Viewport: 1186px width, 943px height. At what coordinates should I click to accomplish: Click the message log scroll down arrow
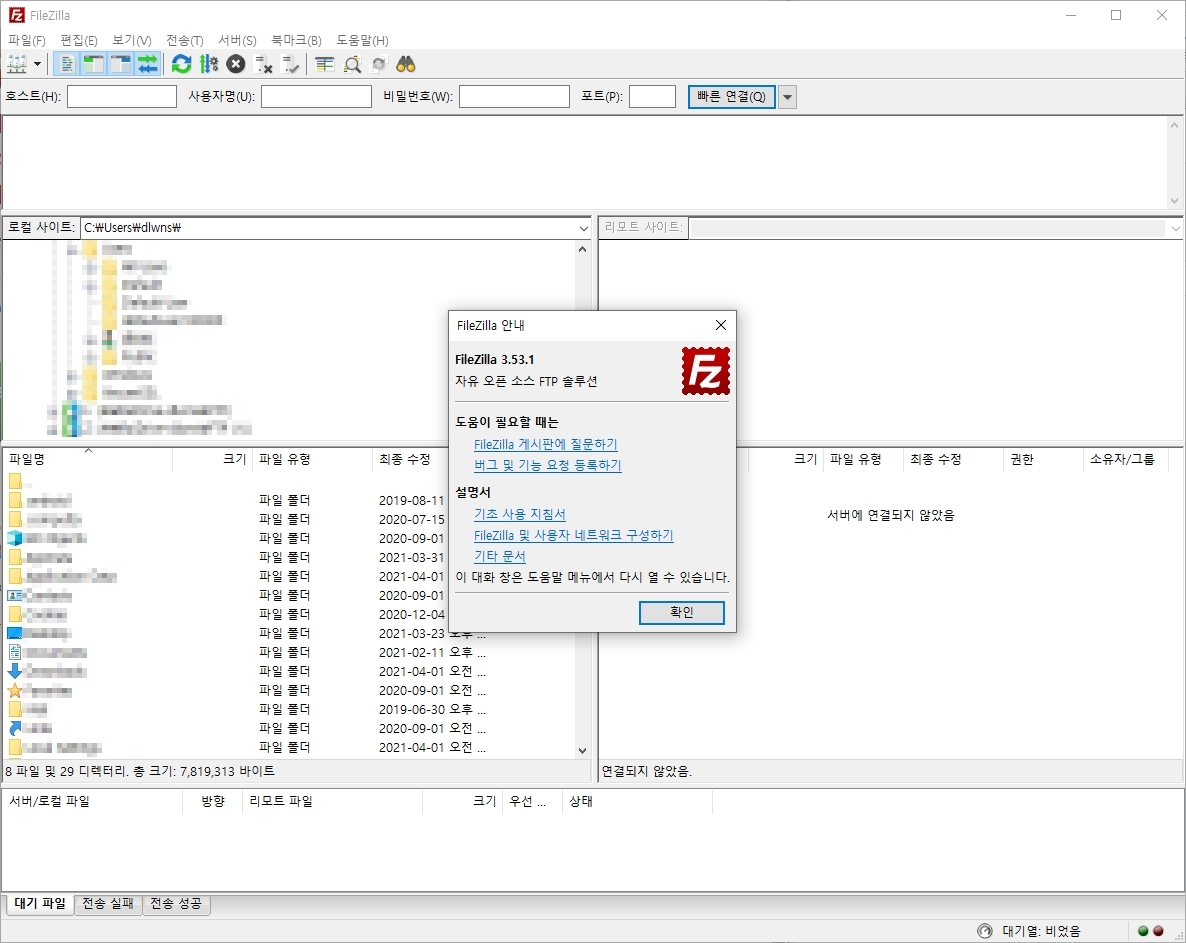1175,200
